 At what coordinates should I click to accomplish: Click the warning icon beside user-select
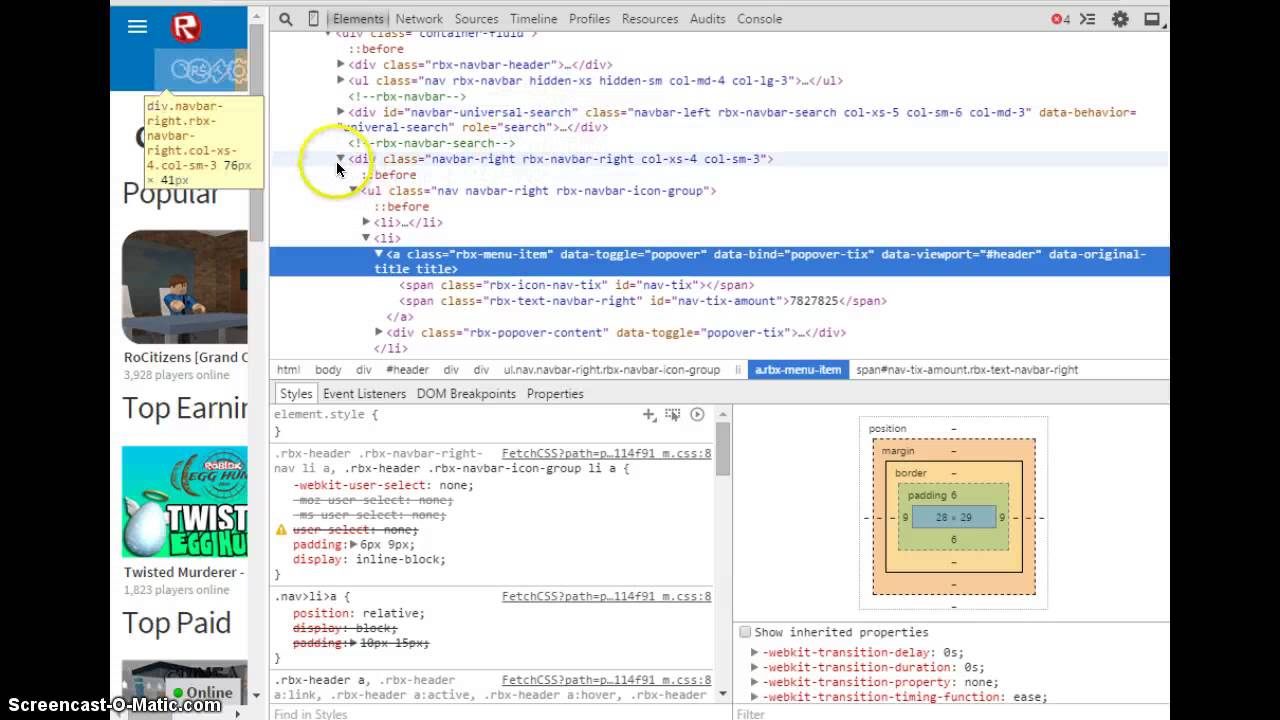(281, 530)
